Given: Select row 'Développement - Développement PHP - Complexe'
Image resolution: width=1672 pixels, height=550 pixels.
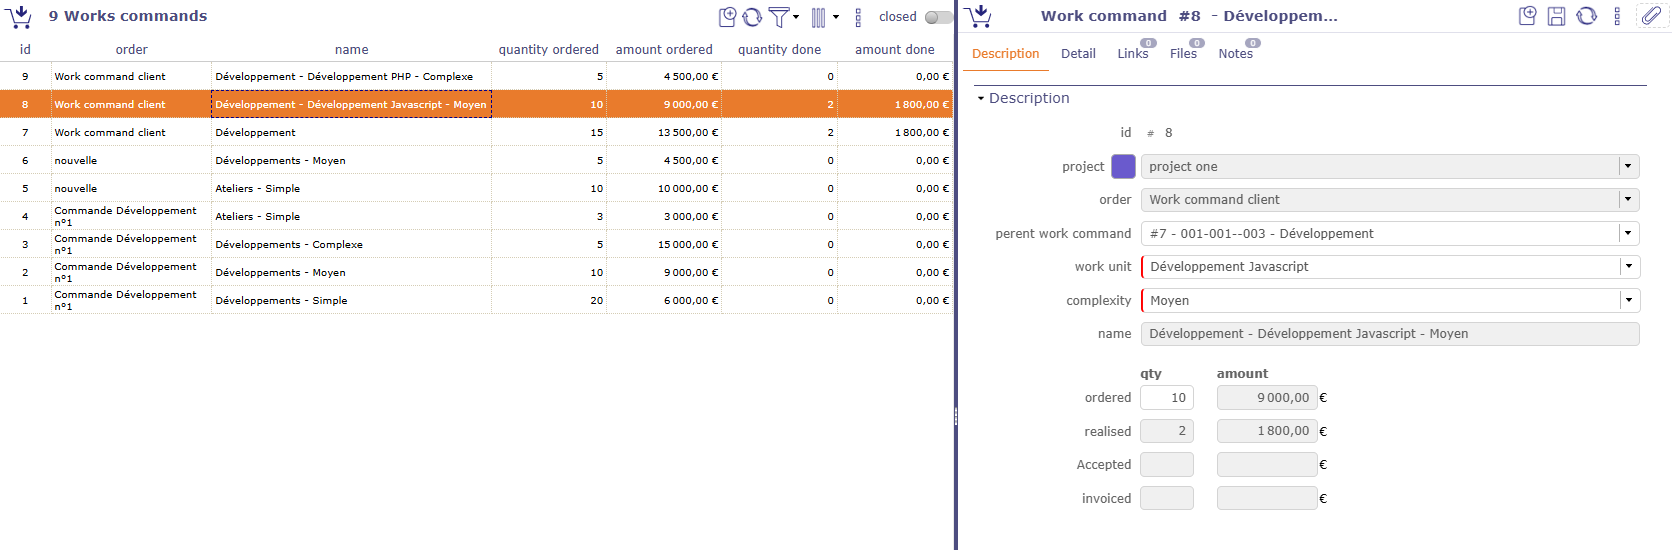Looking at the screenshot, I should coord(476,76).
